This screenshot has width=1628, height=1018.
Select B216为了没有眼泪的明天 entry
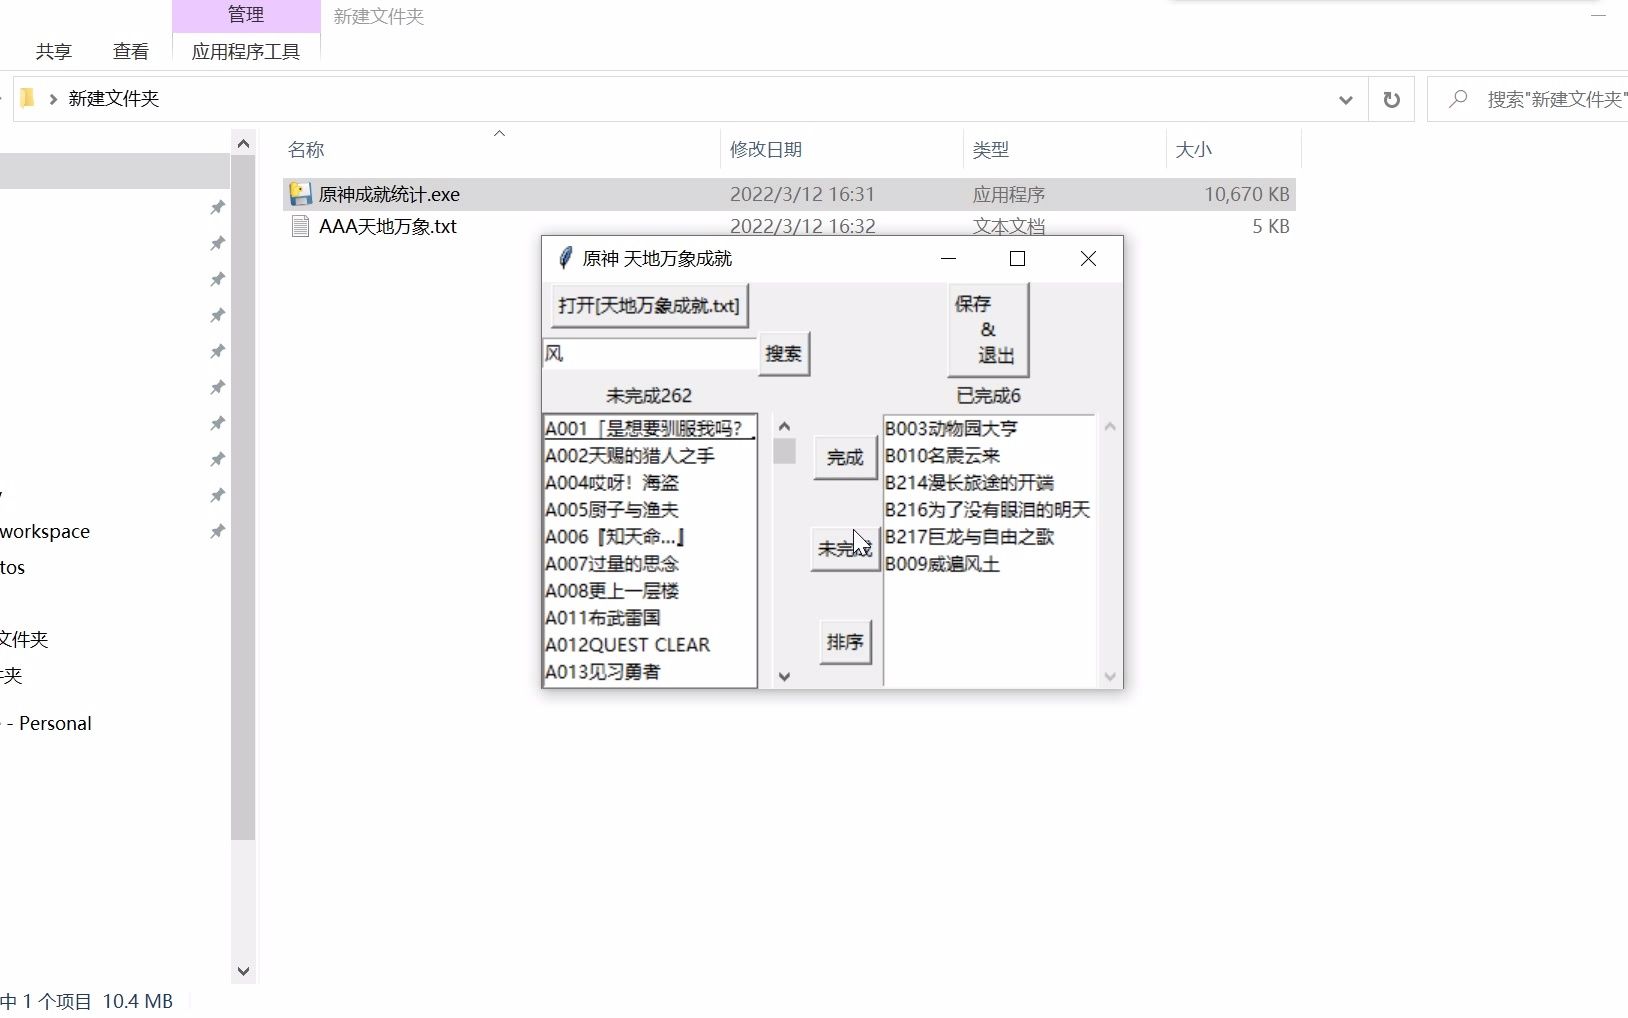click(x=989, y=509)
